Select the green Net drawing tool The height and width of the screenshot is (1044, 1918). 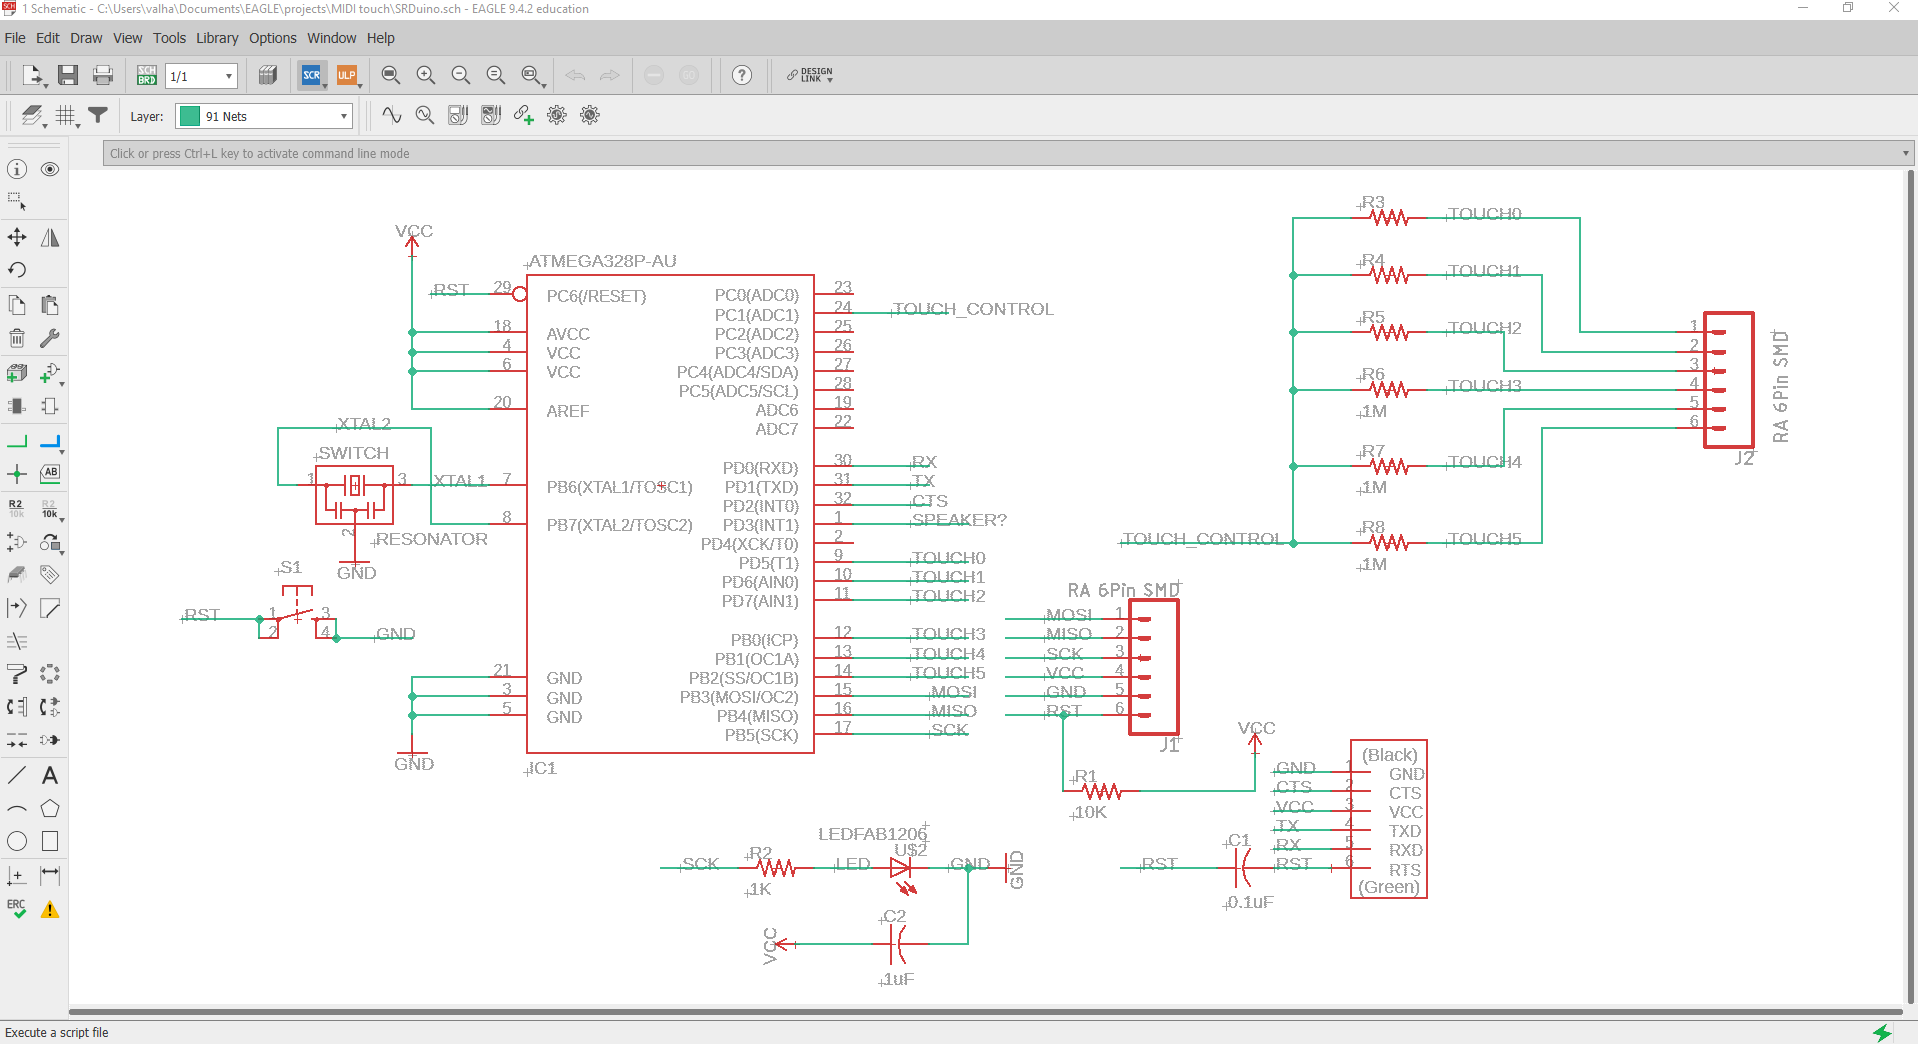(17, 441)
